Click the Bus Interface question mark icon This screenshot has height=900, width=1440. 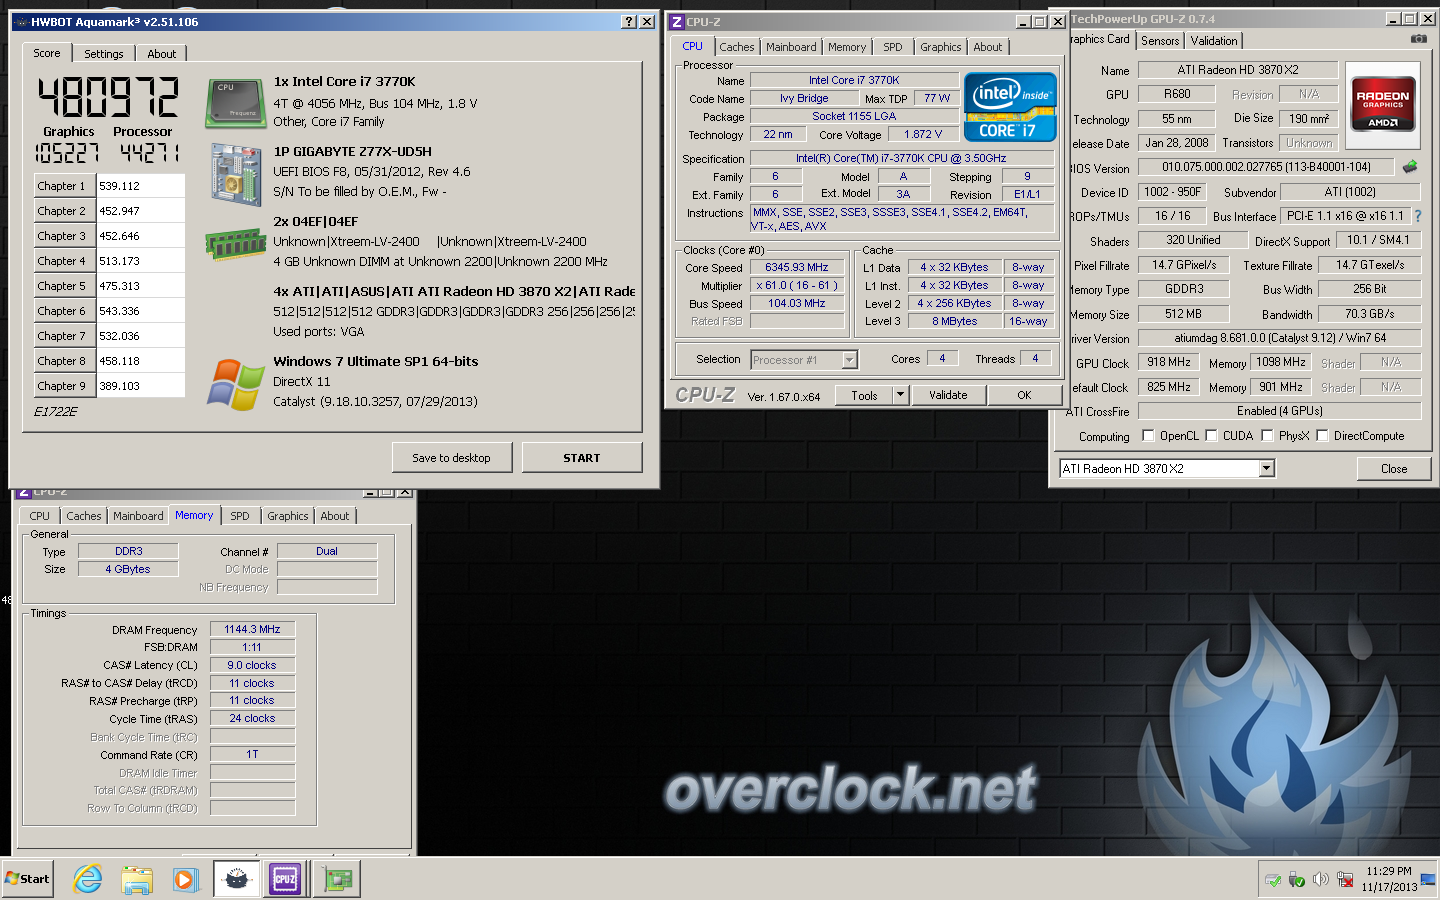point(1417,216)
